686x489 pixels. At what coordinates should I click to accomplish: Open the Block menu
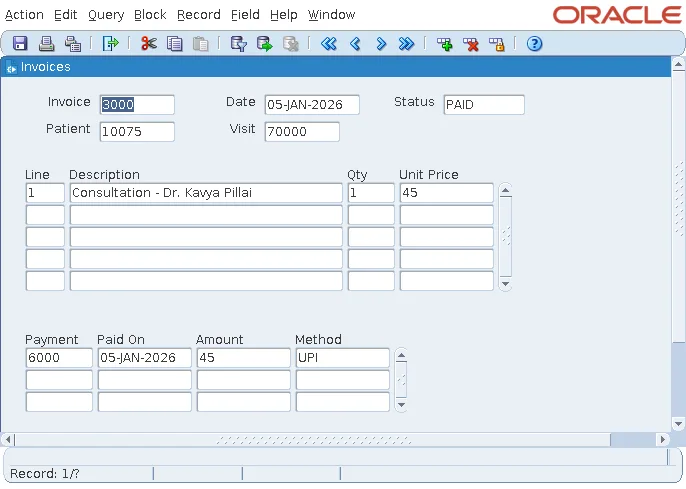tap(150, 15)
